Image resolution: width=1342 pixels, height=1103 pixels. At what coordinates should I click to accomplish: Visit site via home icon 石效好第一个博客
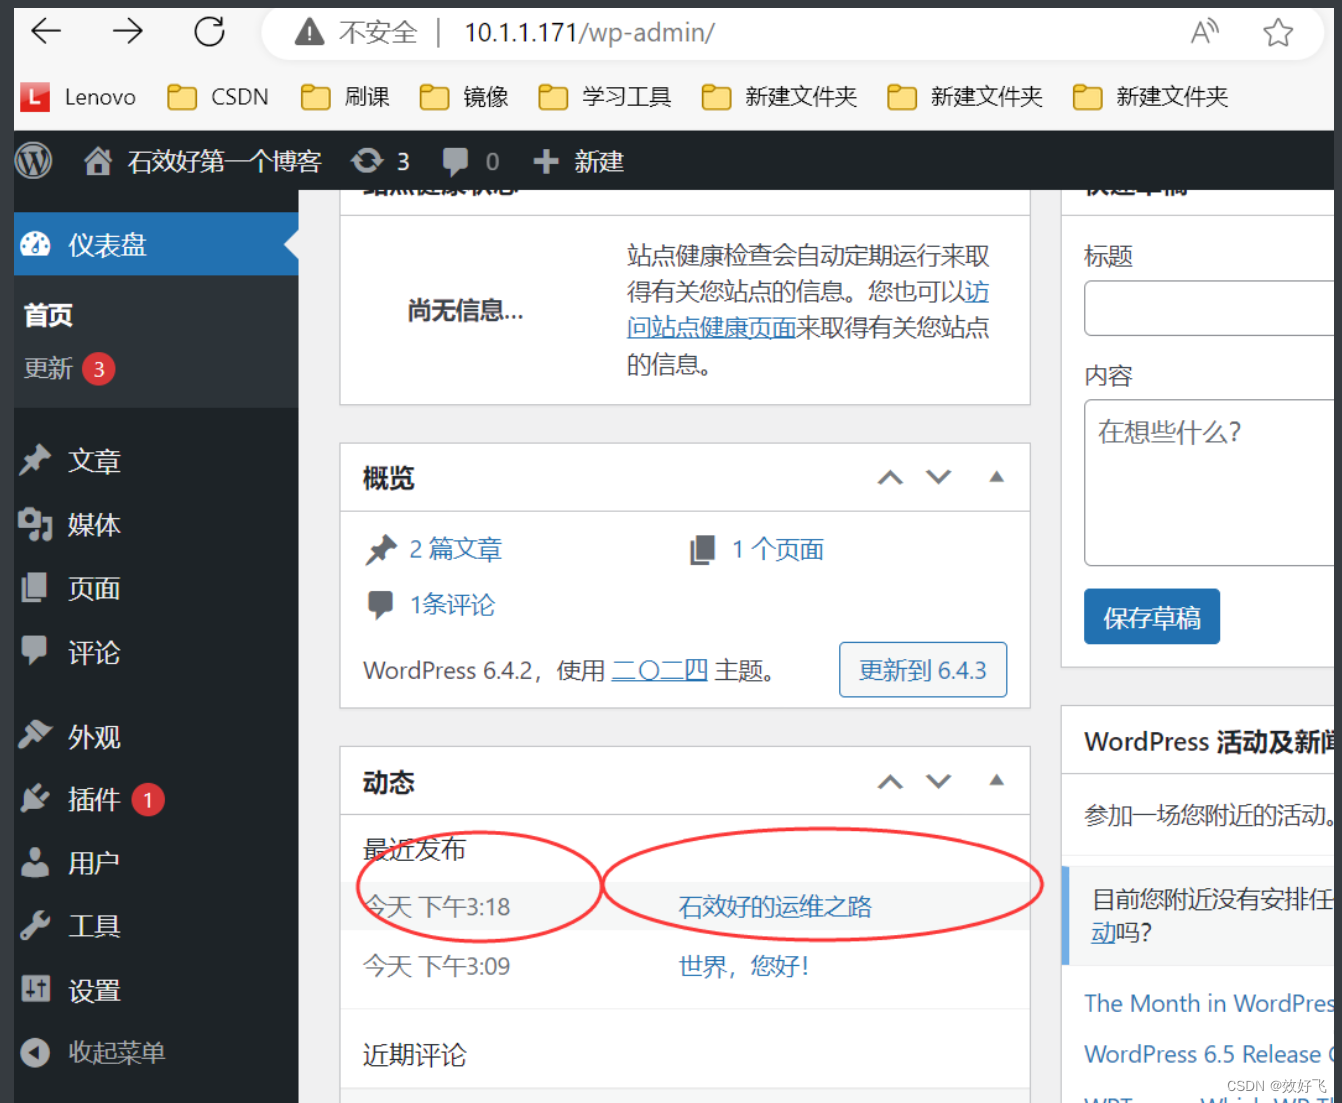tap(202, 161)
